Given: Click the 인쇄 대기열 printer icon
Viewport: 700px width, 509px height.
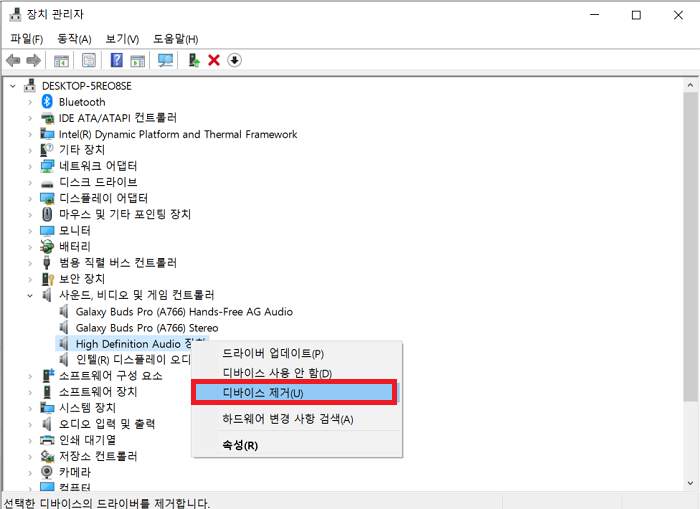Looking at the screenshot, I should pyautogui.click(x=47, y=440).
